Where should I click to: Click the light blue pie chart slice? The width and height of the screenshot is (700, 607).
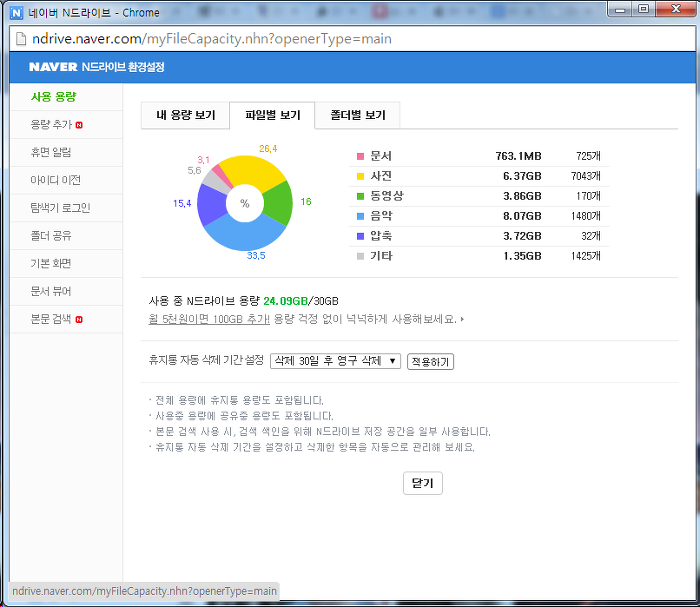click(245, 233)
